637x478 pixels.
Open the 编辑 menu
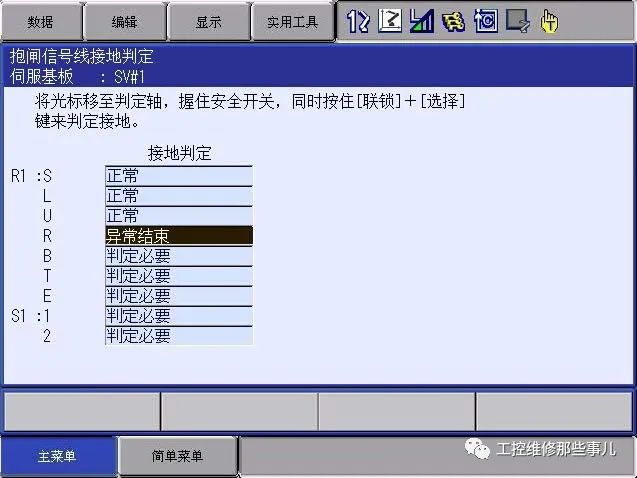[125, 22]
